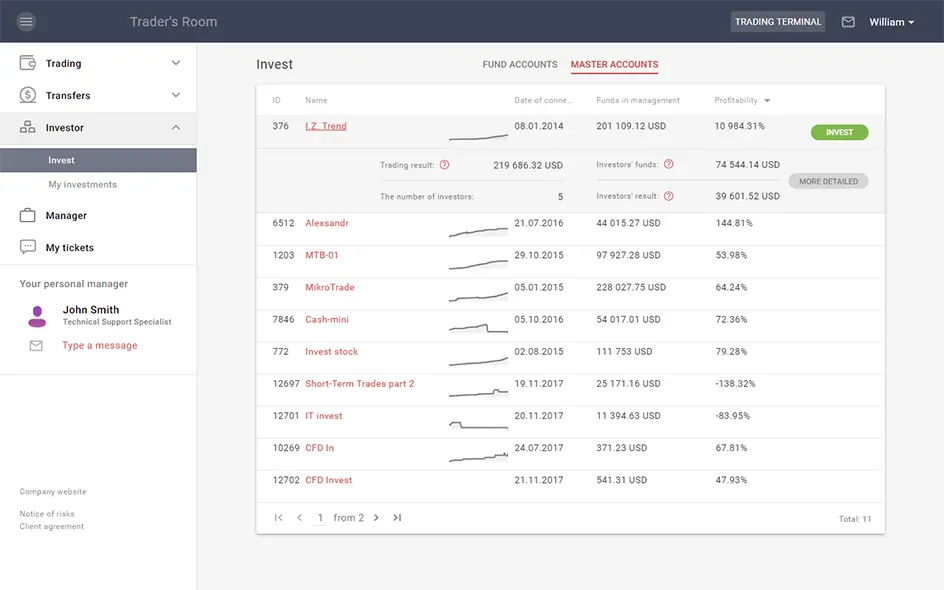The width and height of the screenshot is (944, 590).
Task: Click the hamburger menu icon top left
Action: click(27, 21)
